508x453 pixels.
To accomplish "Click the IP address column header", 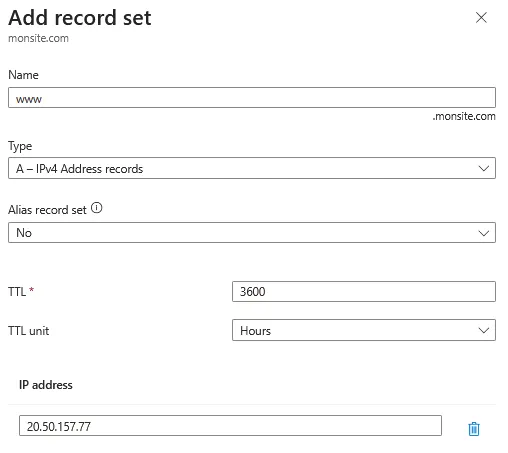I will pyautogui.click(x=46, y=385).
